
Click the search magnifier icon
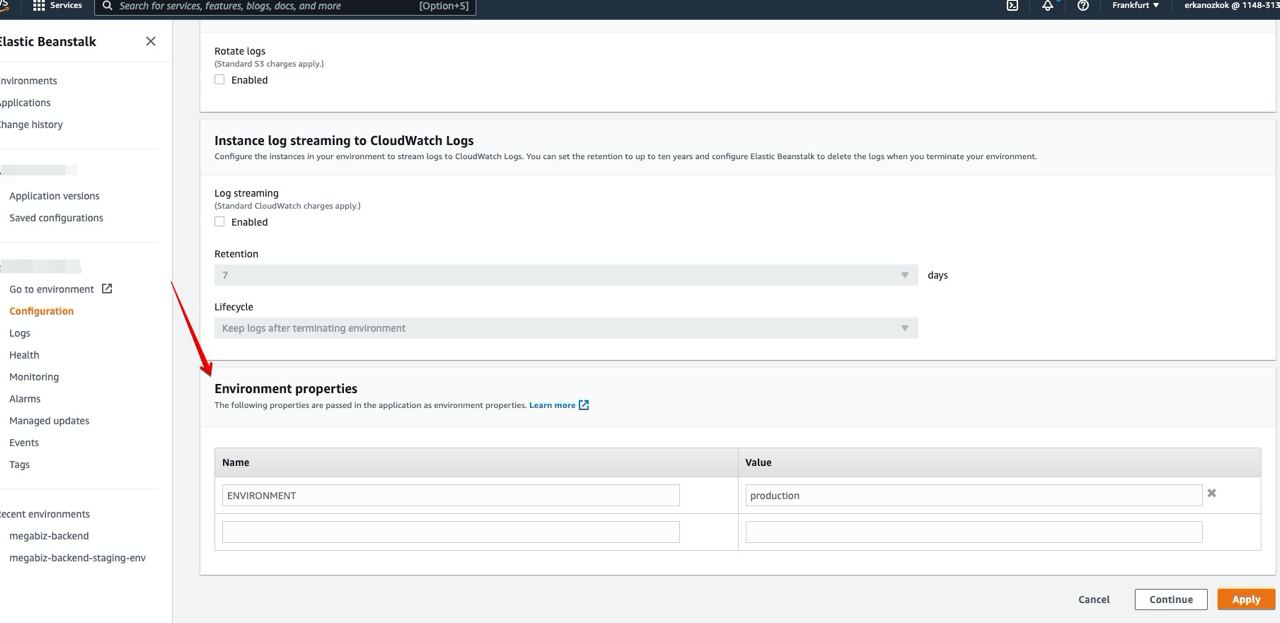(x=107, y=6)
